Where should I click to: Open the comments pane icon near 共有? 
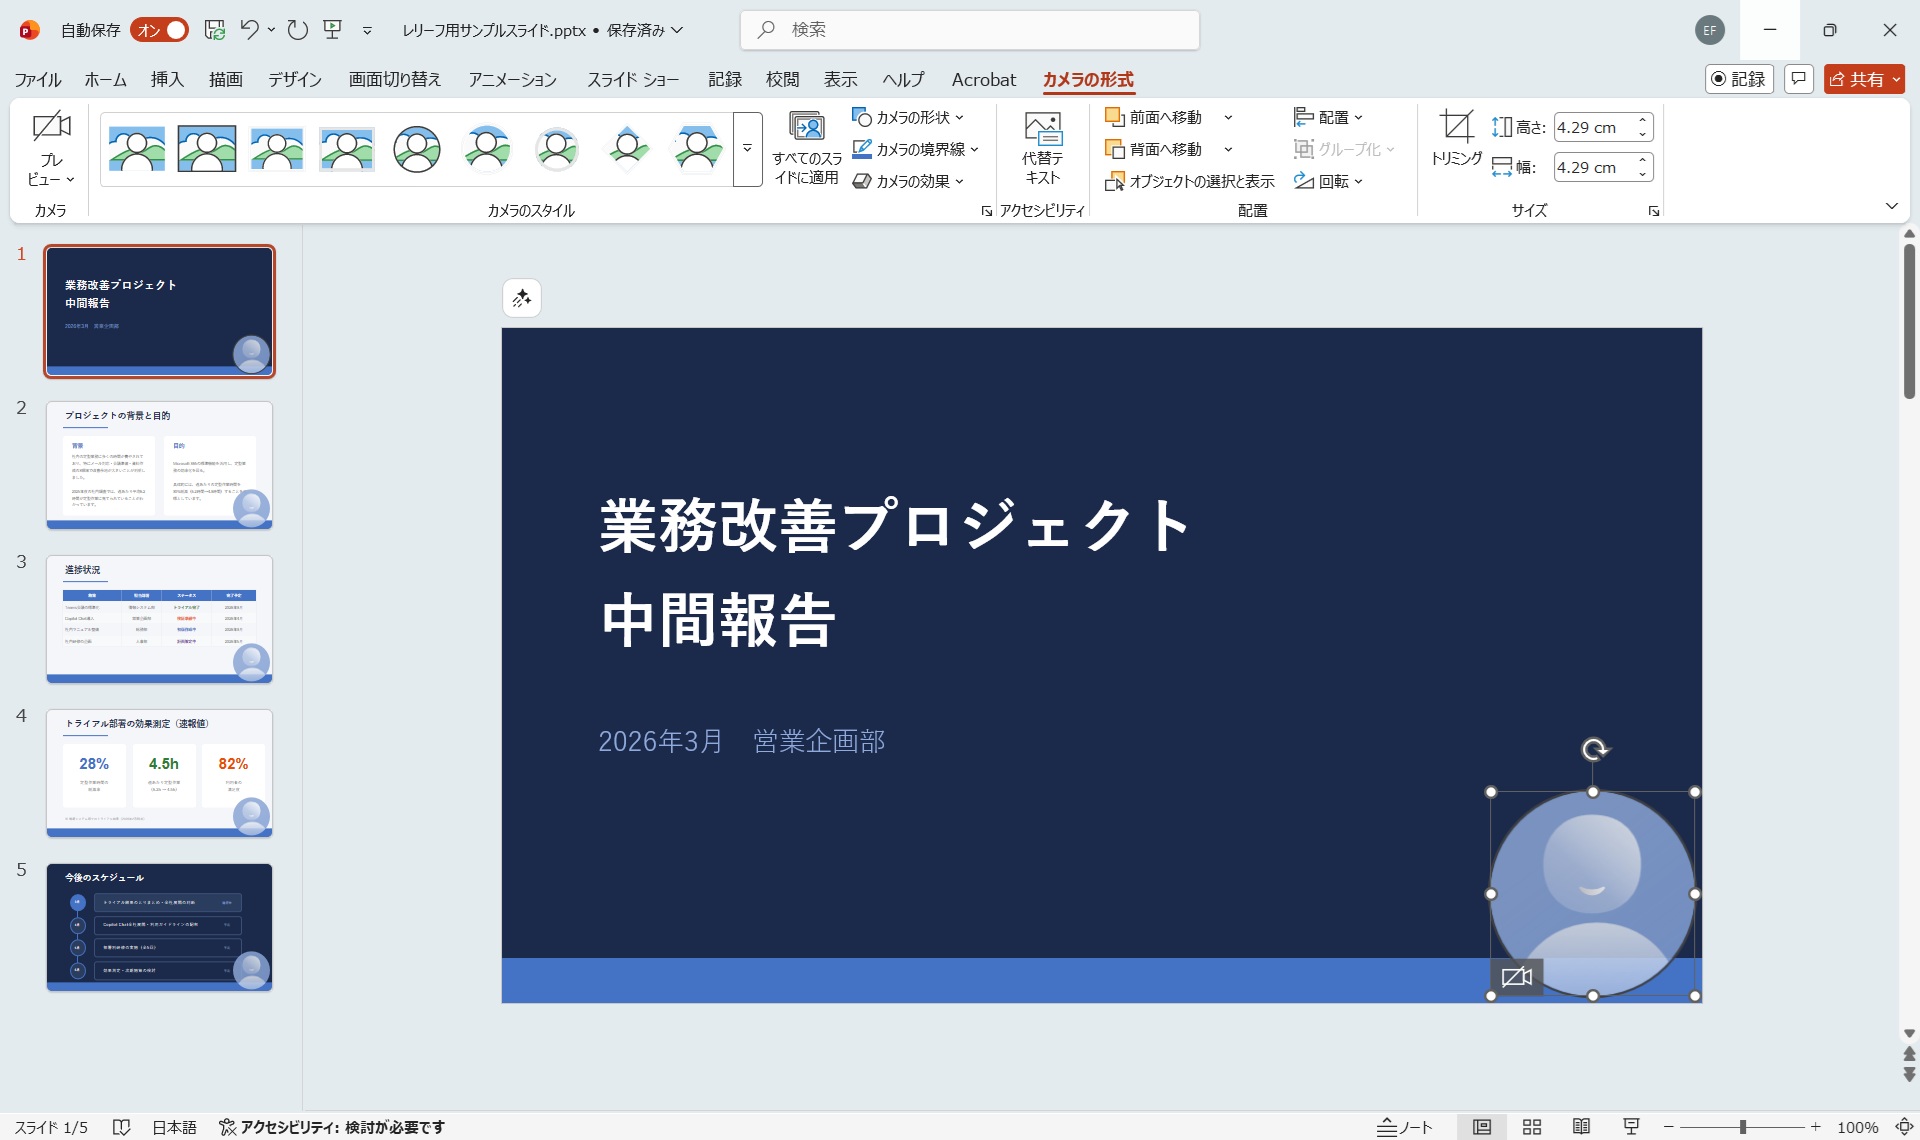point(1798,78)
